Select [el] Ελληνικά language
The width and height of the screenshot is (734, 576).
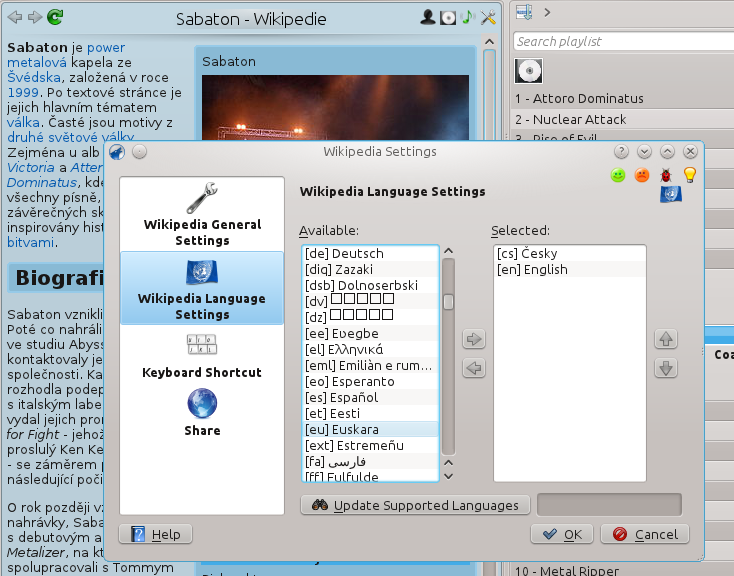tap(370, 349)
